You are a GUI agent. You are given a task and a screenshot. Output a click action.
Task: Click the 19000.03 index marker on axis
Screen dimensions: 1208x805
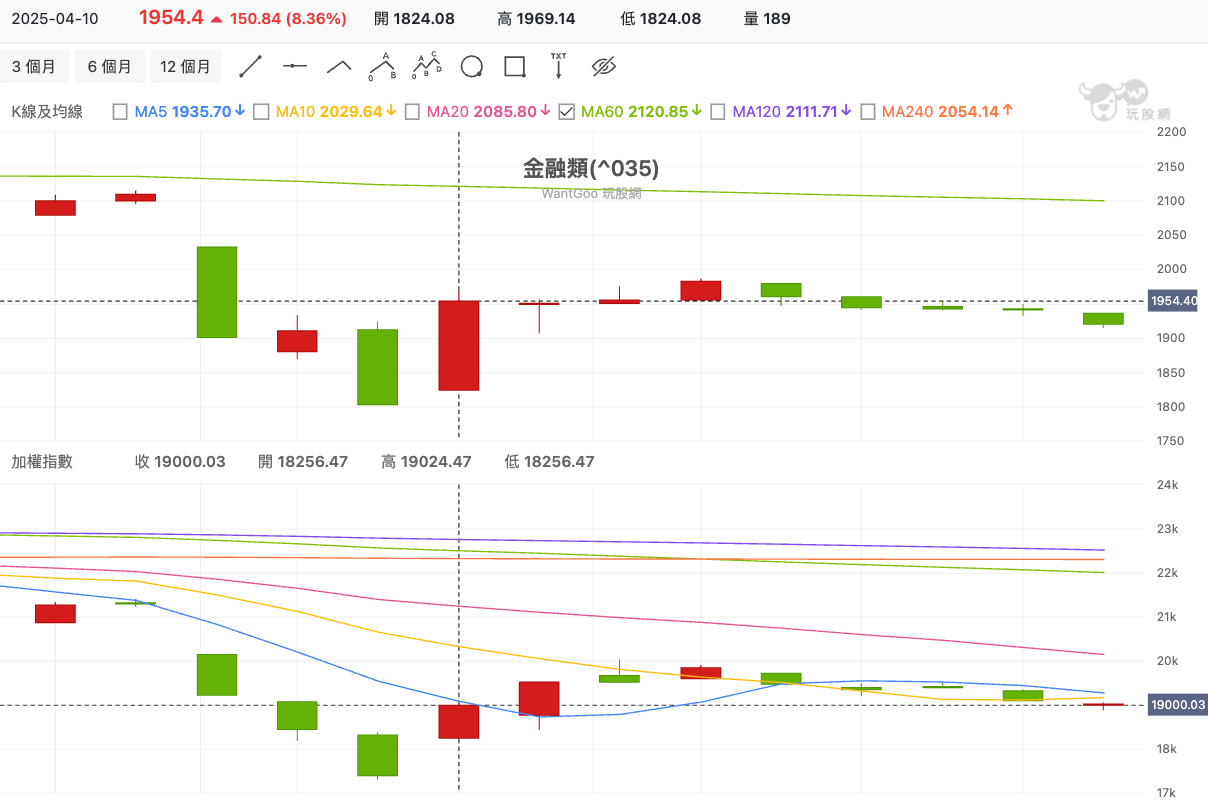1177,705
